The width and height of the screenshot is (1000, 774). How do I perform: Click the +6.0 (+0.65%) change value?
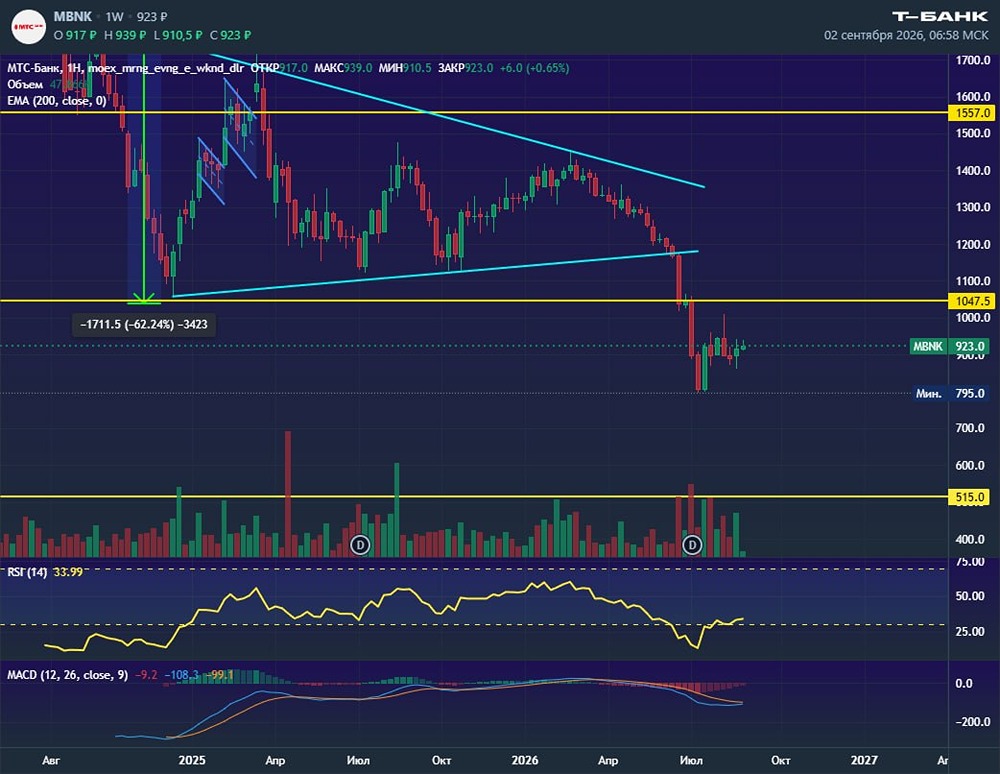point(534,68)
